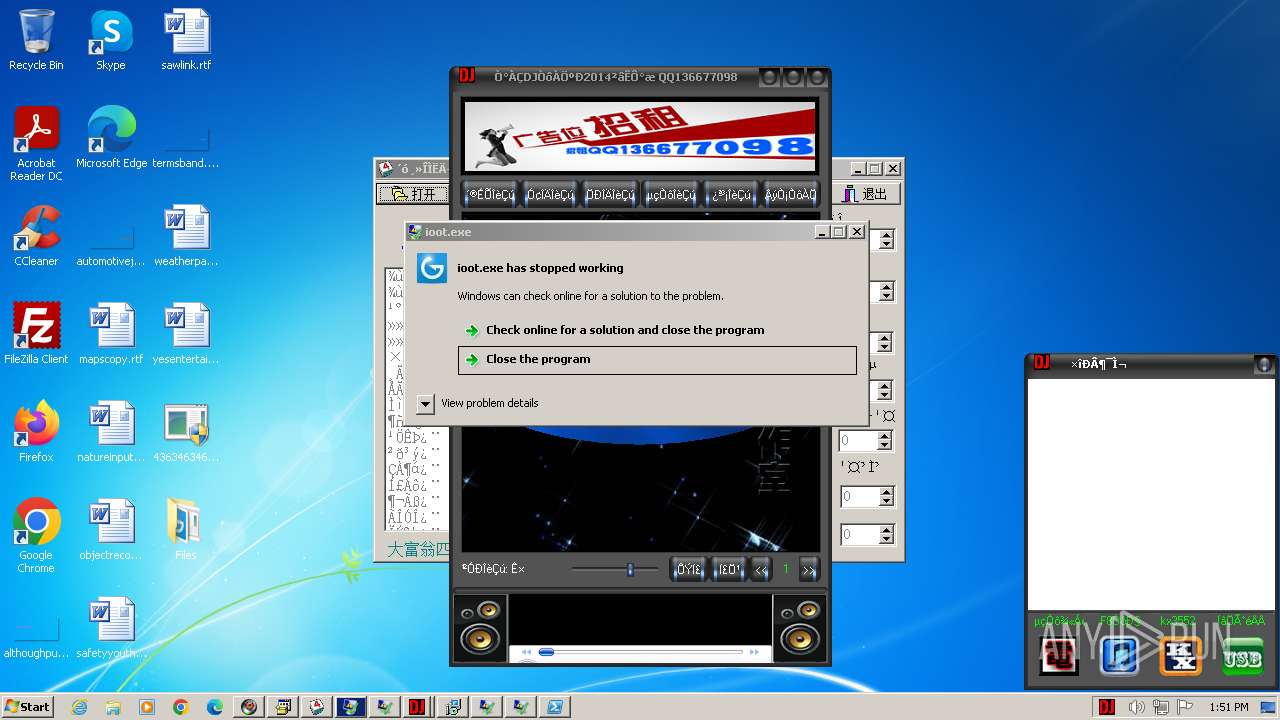Select the Acrobat Reader DC shortcut
The image size is (1280, 720).
click(x=36, y=145)
